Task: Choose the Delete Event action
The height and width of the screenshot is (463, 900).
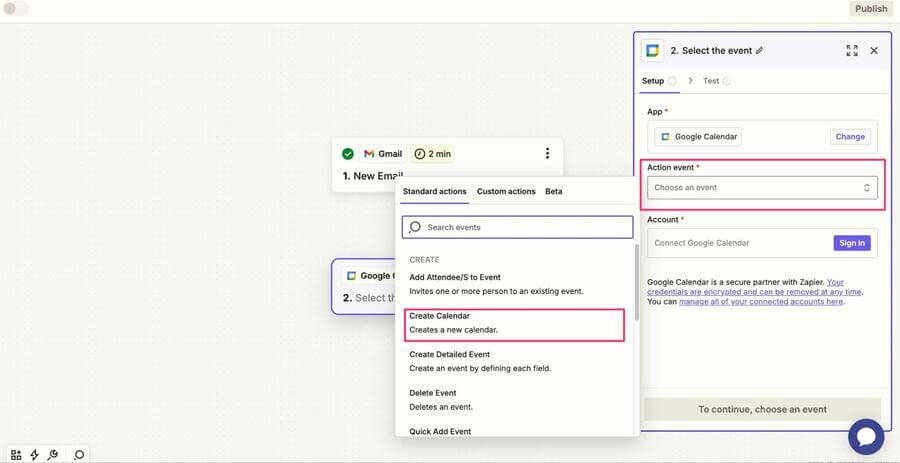Action: click(x=515, y=400)
